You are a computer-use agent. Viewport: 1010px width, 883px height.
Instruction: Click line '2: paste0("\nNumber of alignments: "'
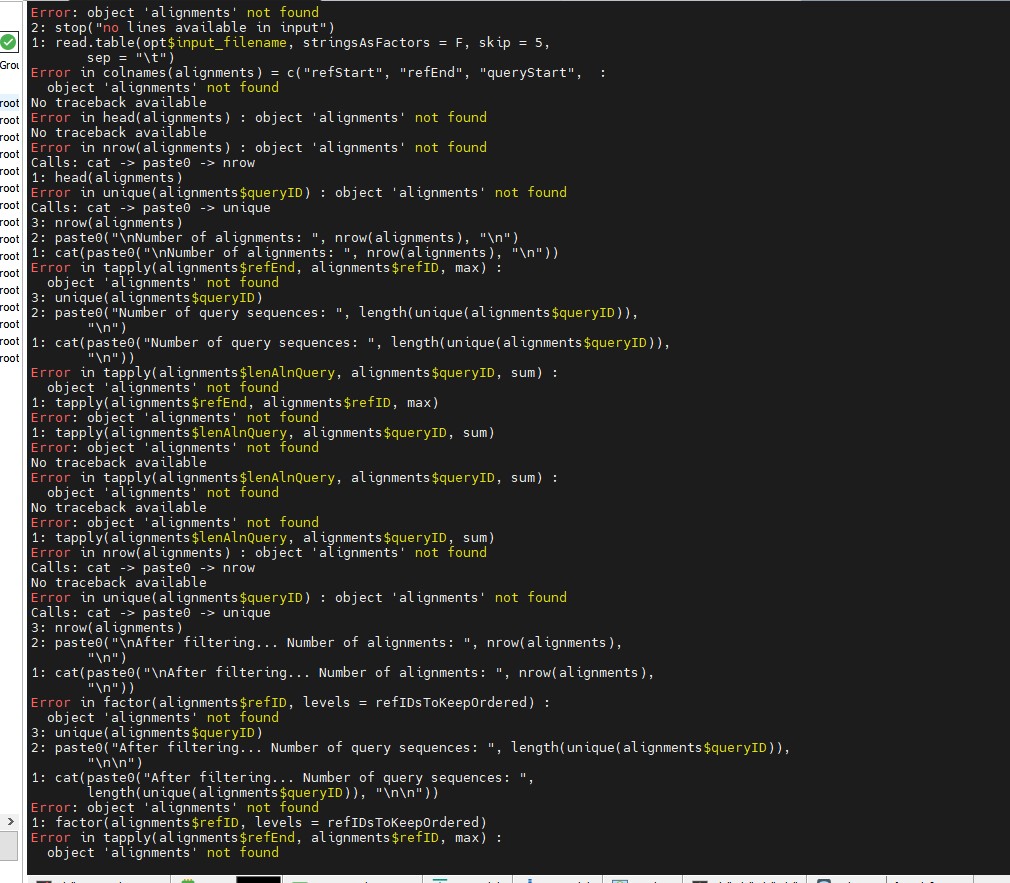pyautogui.click(x=275, y=238)
